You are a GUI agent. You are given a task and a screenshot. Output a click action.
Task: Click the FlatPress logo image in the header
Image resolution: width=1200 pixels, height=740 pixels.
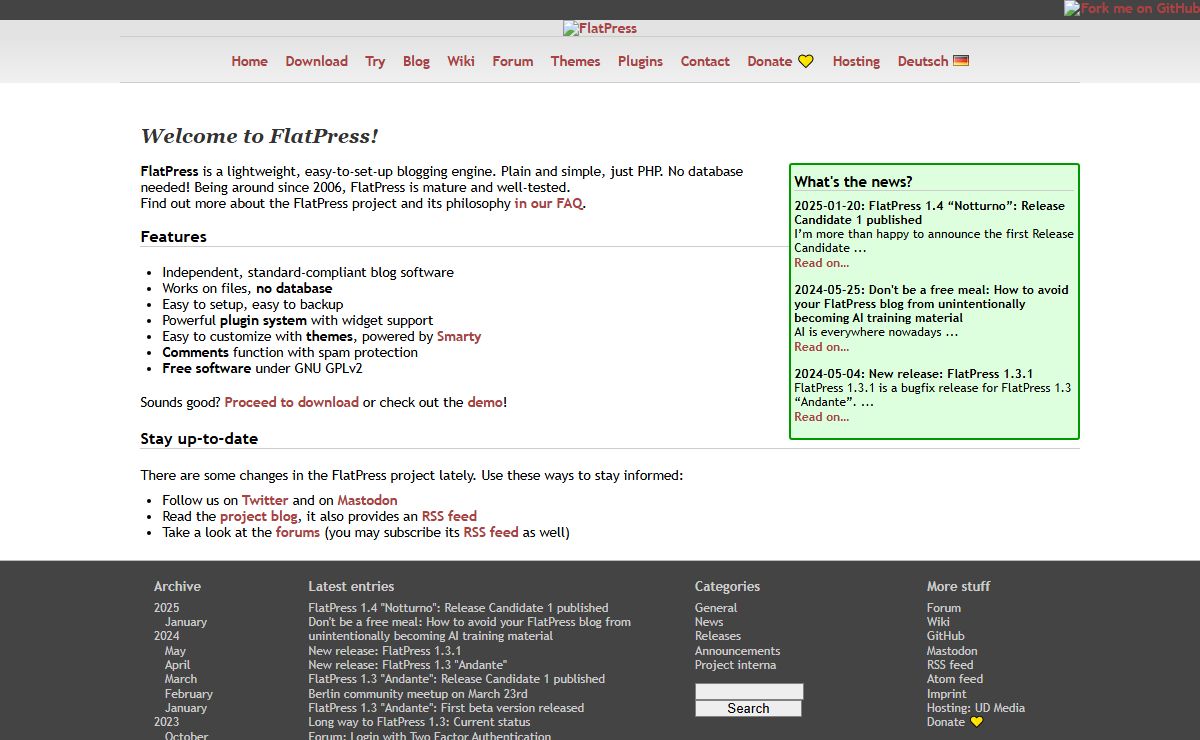pyautogui.click(x=600, y=28)
